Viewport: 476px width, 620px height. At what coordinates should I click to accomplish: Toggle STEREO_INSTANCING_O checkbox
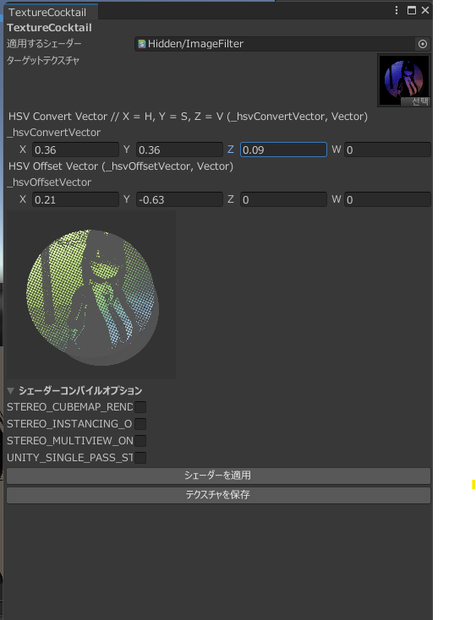(x=140, y=424)
